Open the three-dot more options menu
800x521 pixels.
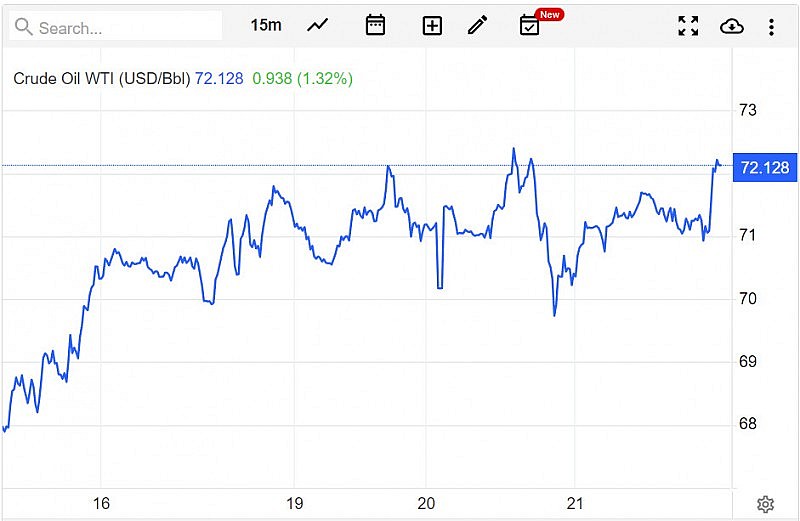coord(771,26)
